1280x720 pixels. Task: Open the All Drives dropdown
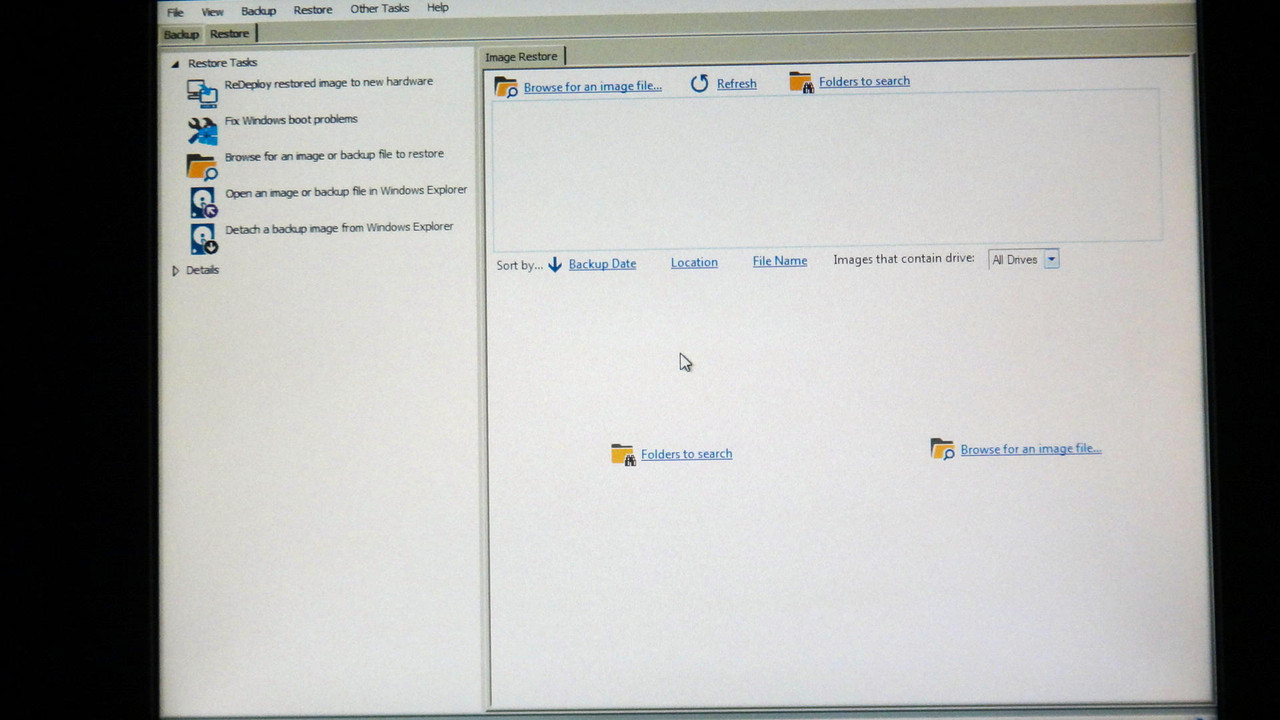pos(1051,259)
